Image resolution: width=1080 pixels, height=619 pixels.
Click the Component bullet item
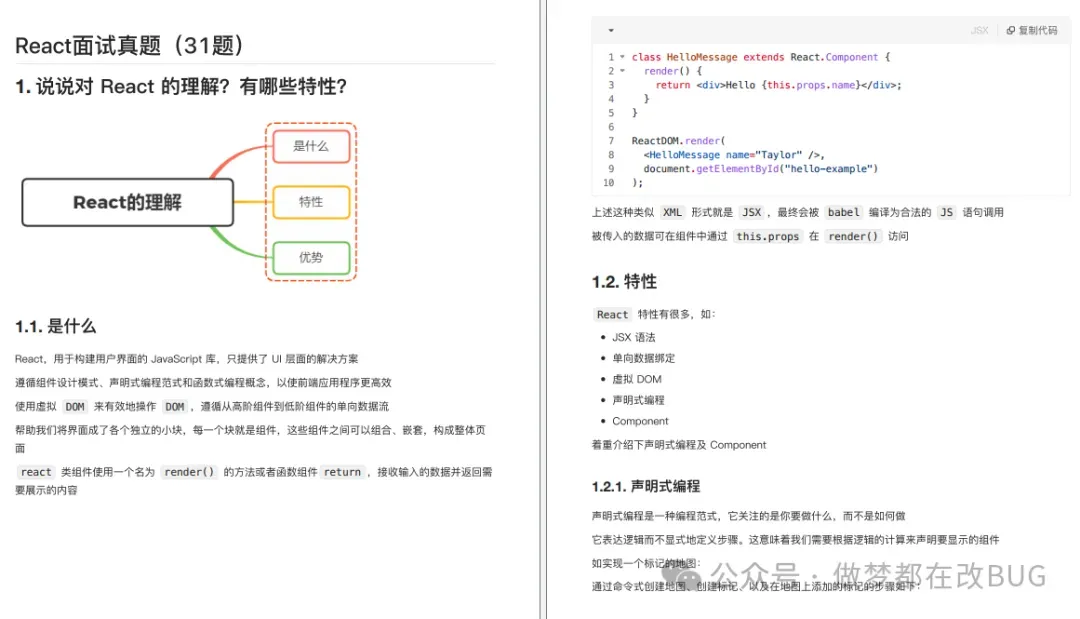[640, 421]
